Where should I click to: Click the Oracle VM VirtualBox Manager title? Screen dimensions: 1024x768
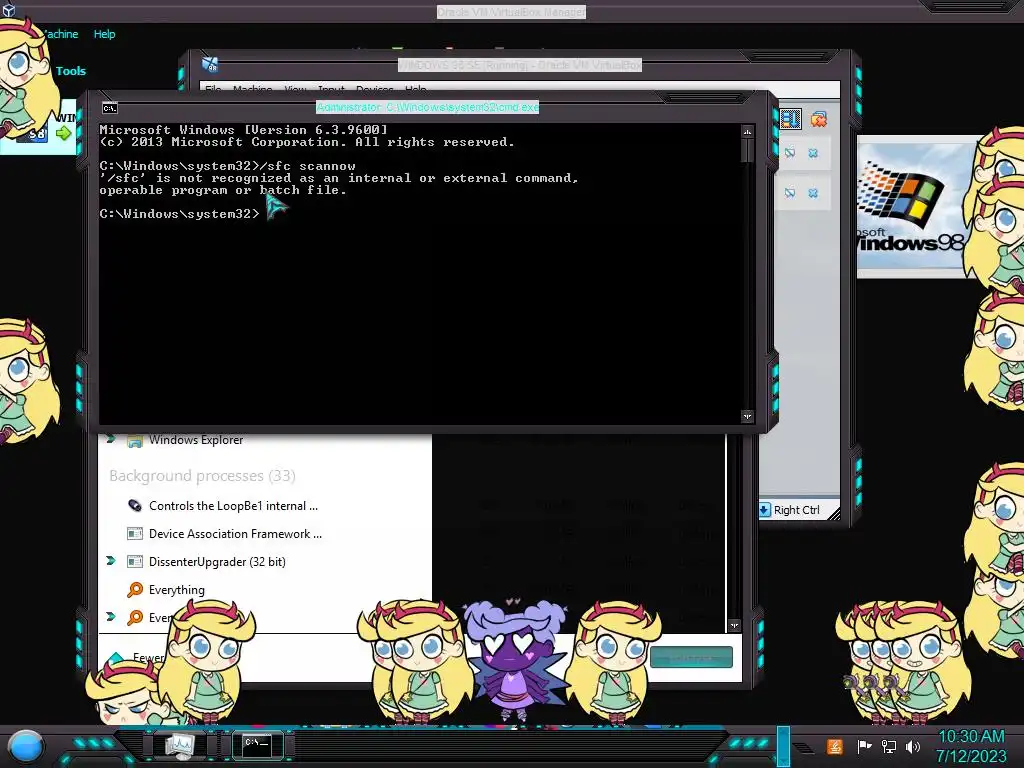click(511, 12)
